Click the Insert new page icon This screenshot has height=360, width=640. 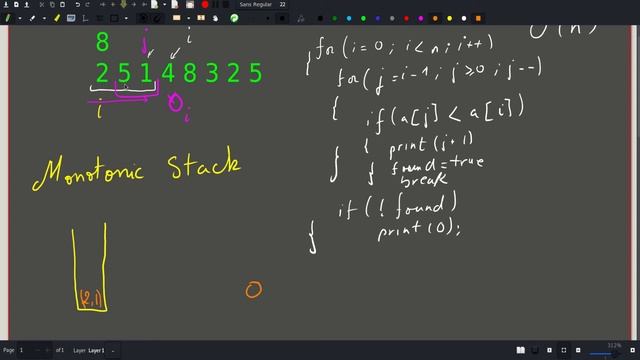click(x=155, y=4)
